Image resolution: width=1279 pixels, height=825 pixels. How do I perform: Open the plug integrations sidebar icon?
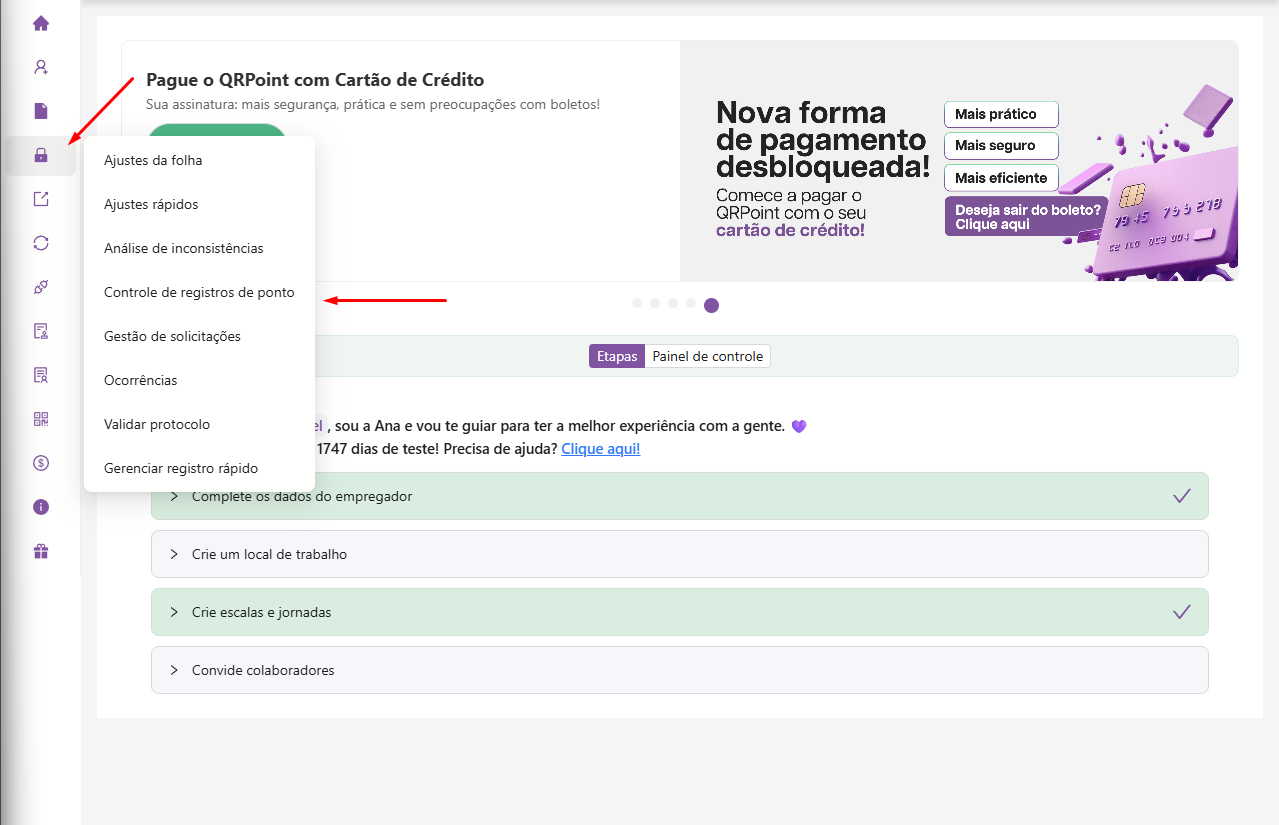coord(41,287)
